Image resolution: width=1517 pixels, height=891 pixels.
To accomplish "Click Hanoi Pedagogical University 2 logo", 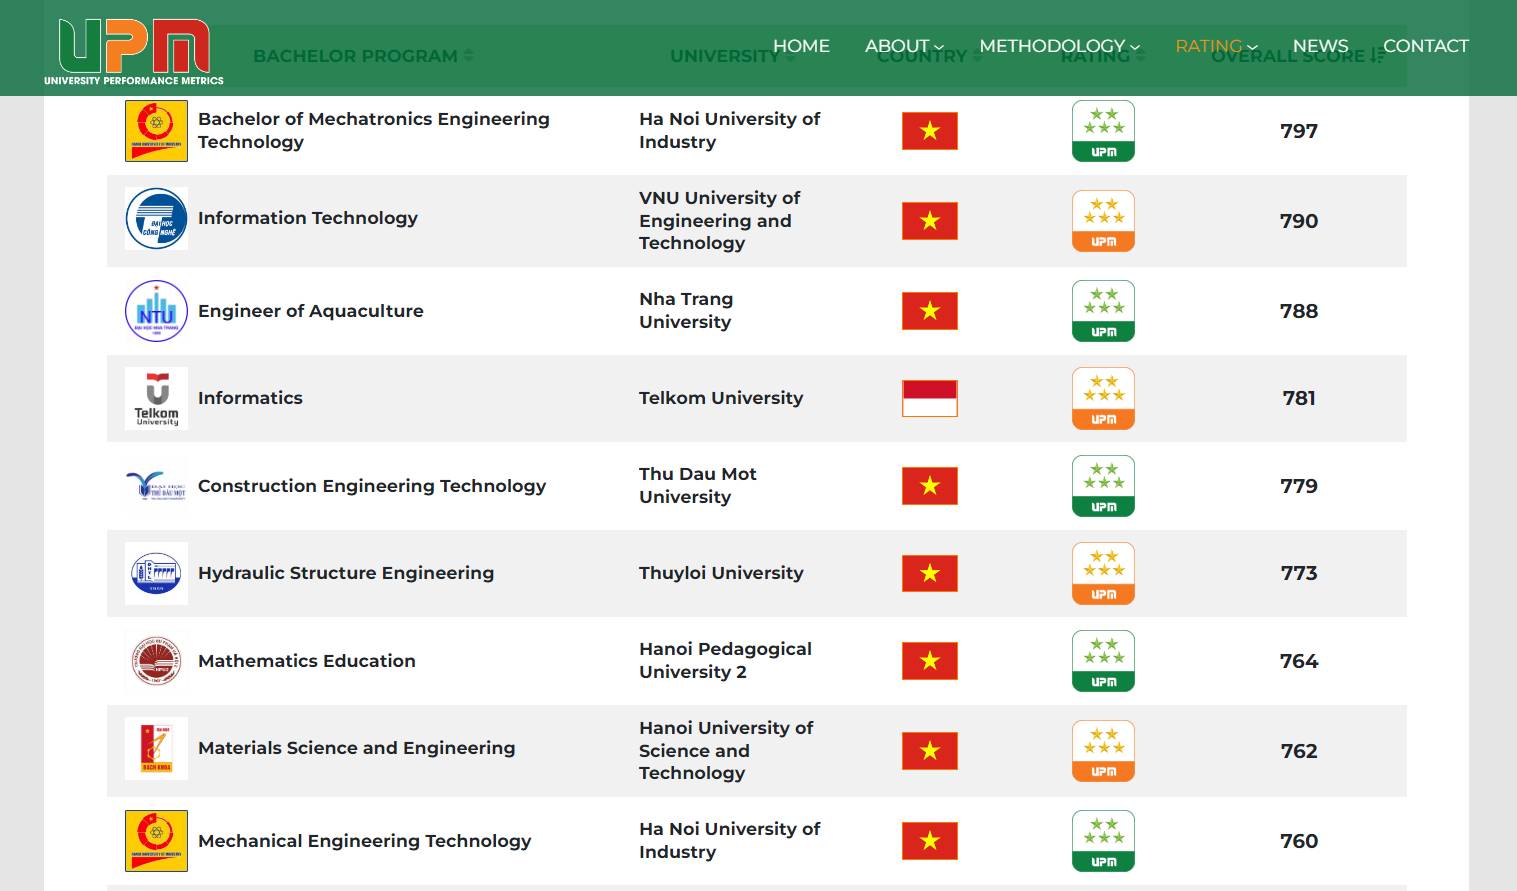I will (x=156, y=661).
